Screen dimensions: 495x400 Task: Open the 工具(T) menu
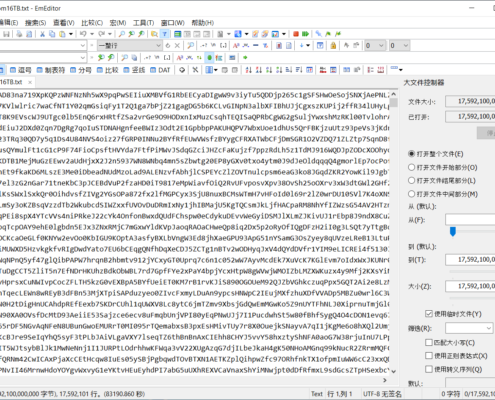tap(143, 23)
